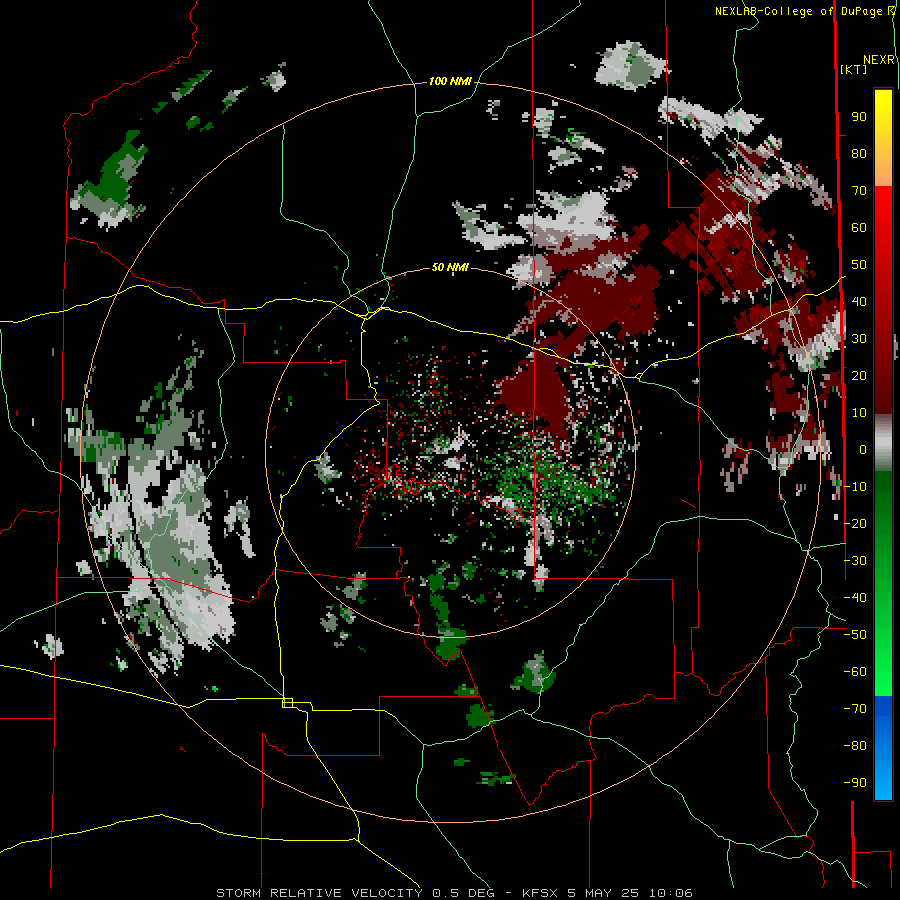Click the KFSX station identifier
Screen dimensions: 900x900
(540, 893)
